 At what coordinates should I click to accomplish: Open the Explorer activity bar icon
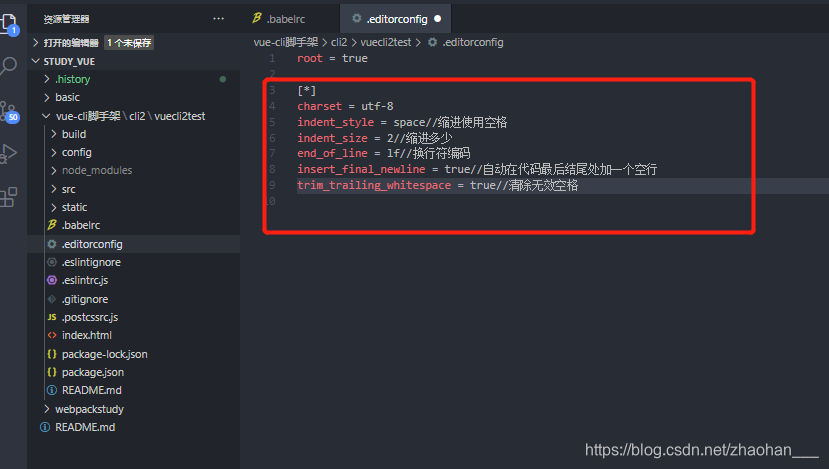pos(8,24)
